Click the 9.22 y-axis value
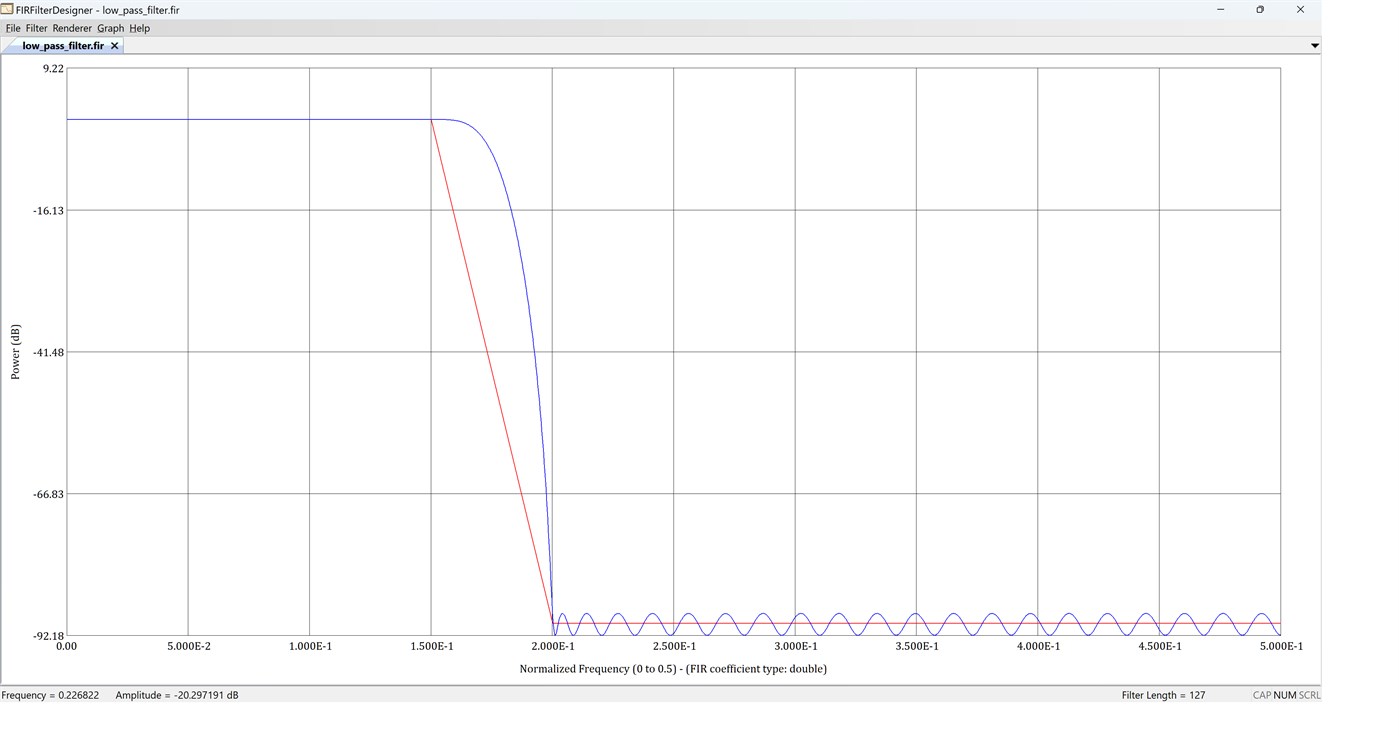This screenshot has height=743, width=1399. pos(53,68)
